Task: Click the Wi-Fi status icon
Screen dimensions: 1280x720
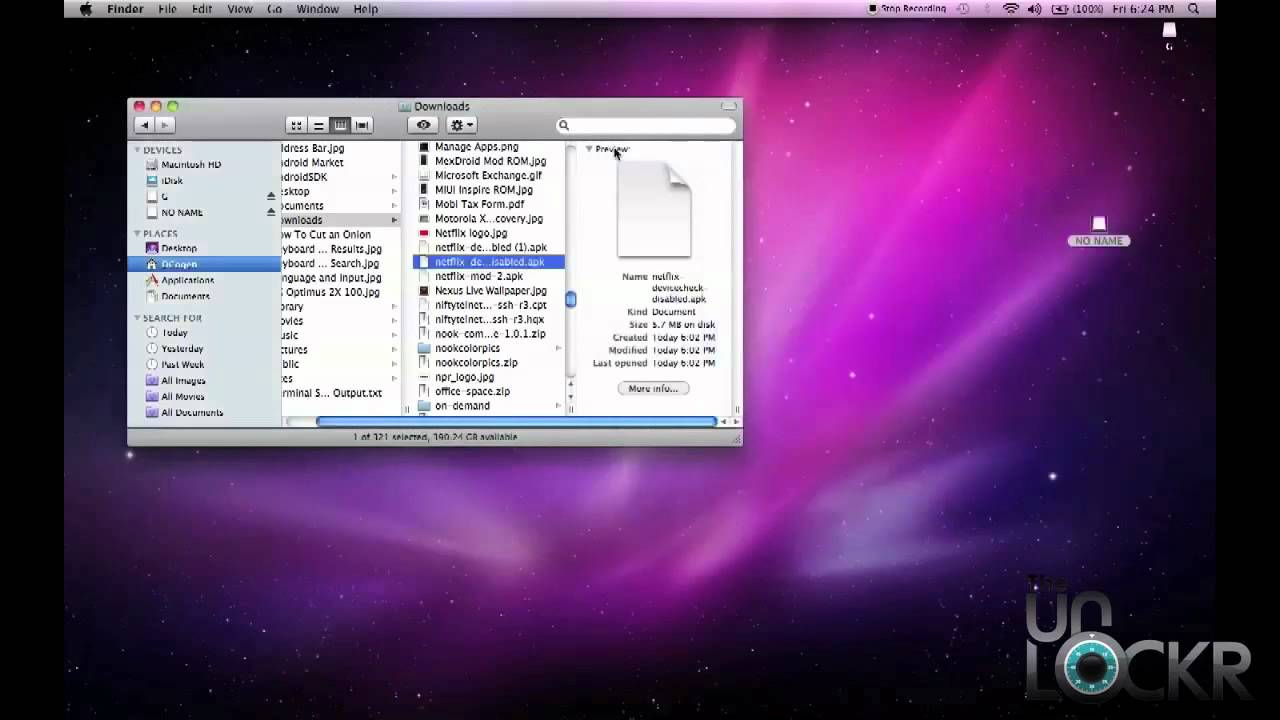Action: click(1010, 9)
